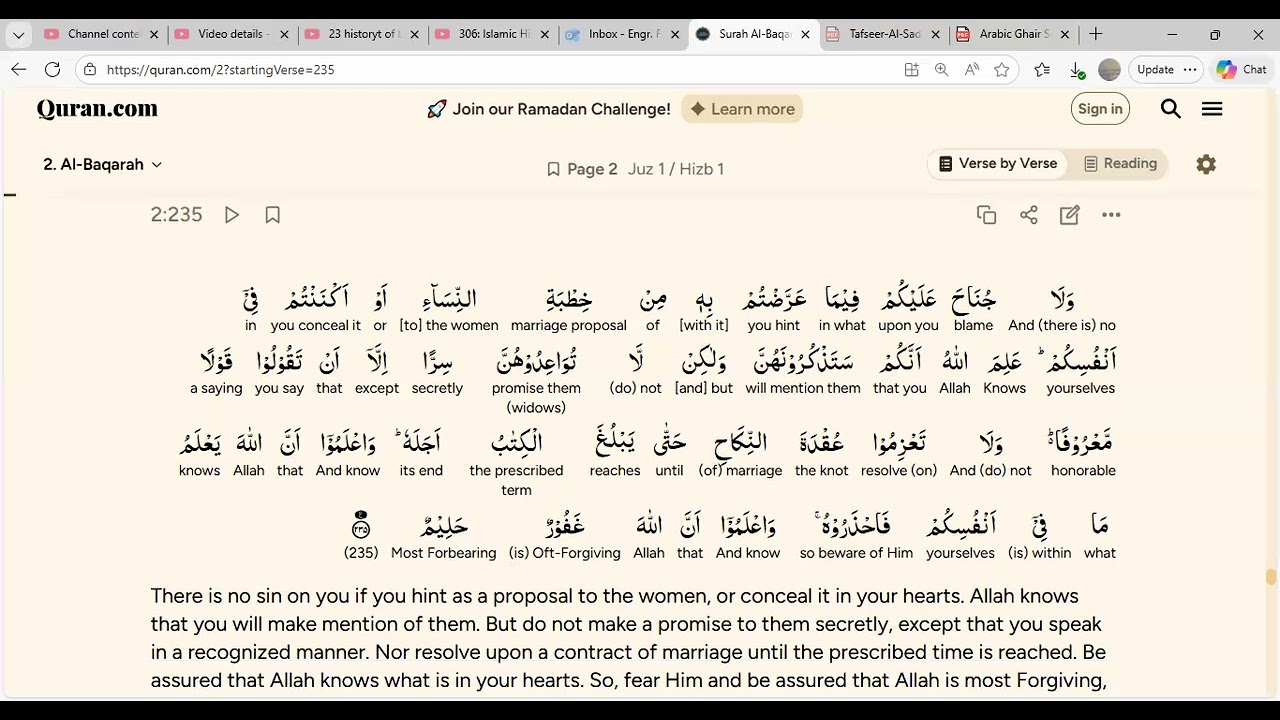The image size is (1280, 720).
Task: Click the Sign in button
Action: click(x=1100, y=109)
